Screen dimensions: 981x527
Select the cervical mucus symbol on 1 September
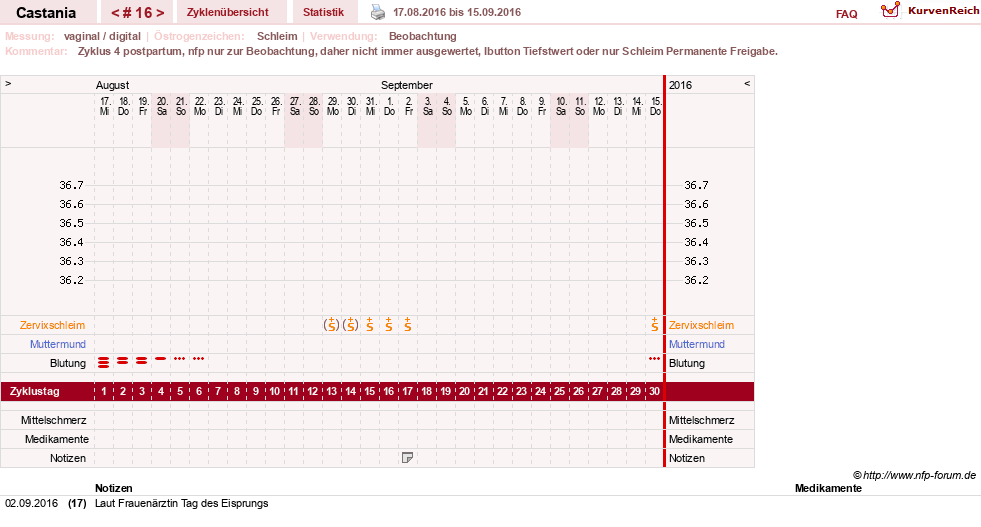pyautogui.click(x=389, y=324)
